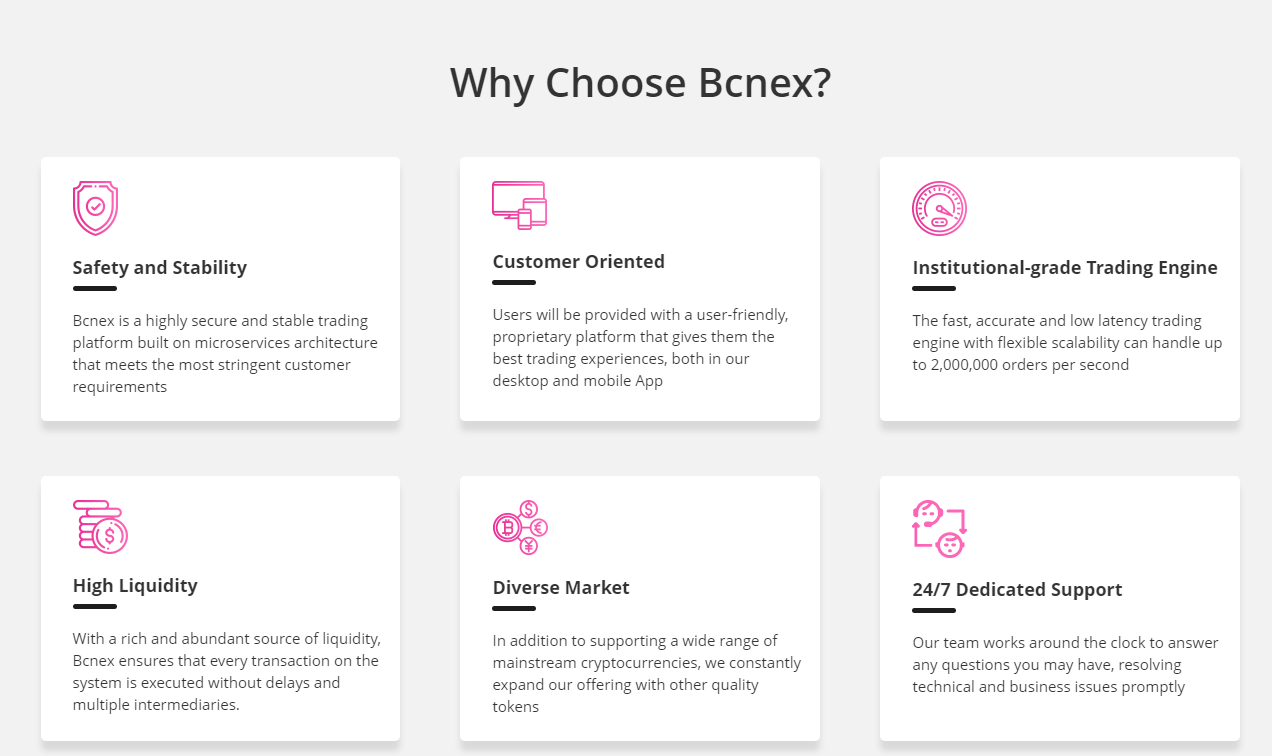The image size is (1272, 756).
Task: Select the Customer Oriented heading
Action: [578, 262]
